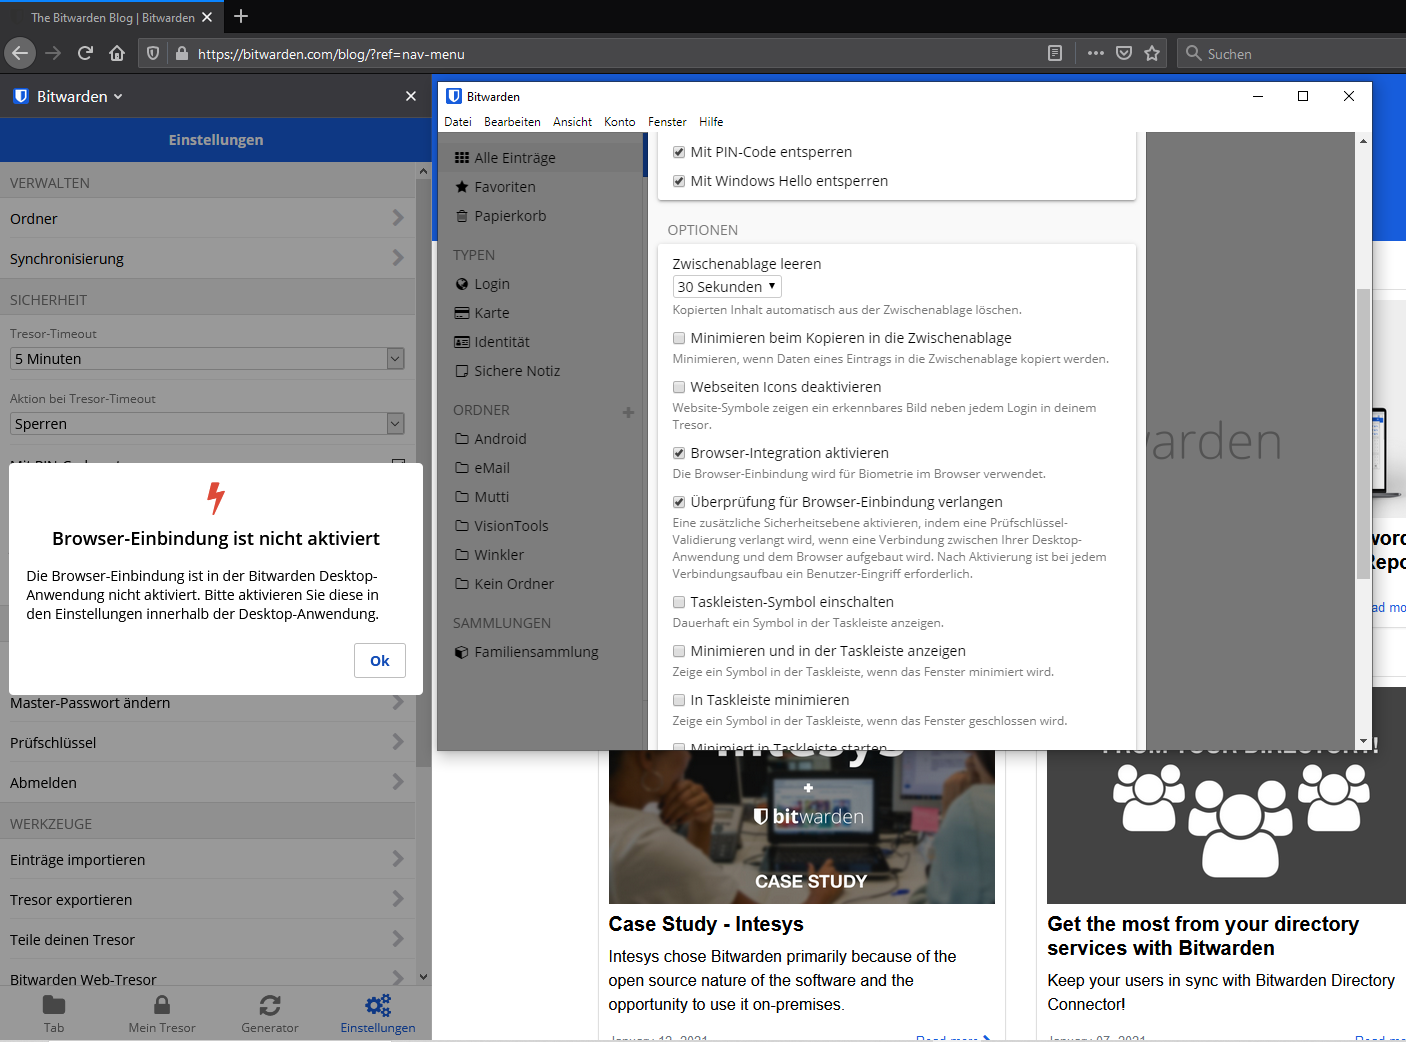Screen dimensions: 1406x1042
Task: Select the Login globe icon
Action: coord(461,283)
